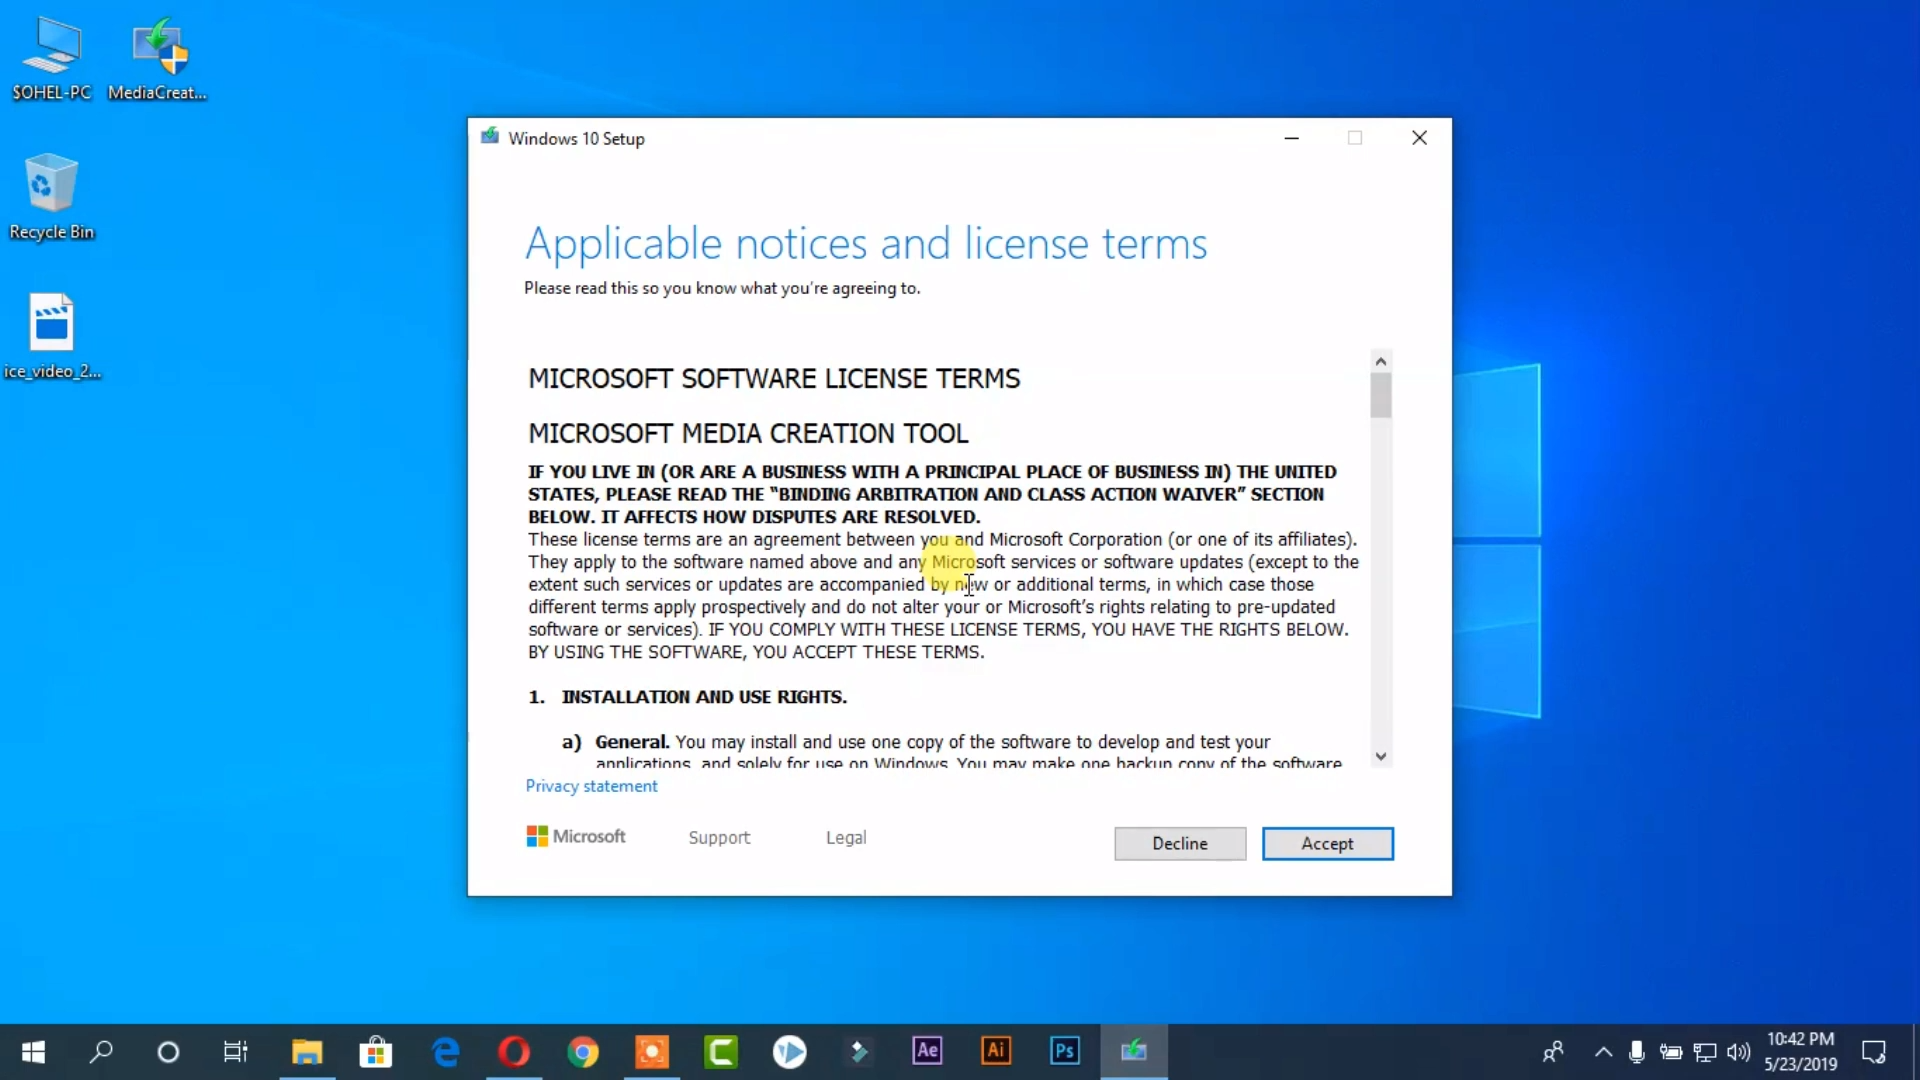This screenshot has height=1080, width=1920.
Task: Open the Legal link
Action: 846,838
